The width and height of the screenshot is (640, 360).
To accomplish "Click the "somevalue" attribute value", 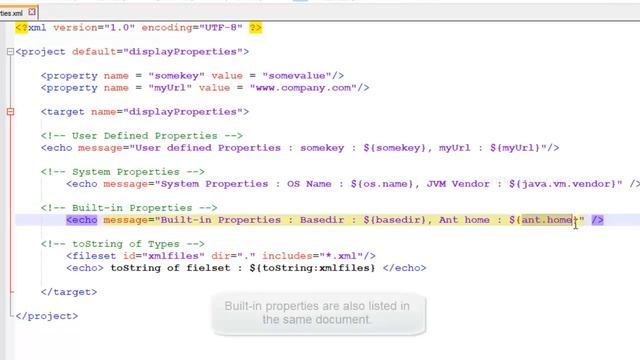I will click(x=297, y=76).
